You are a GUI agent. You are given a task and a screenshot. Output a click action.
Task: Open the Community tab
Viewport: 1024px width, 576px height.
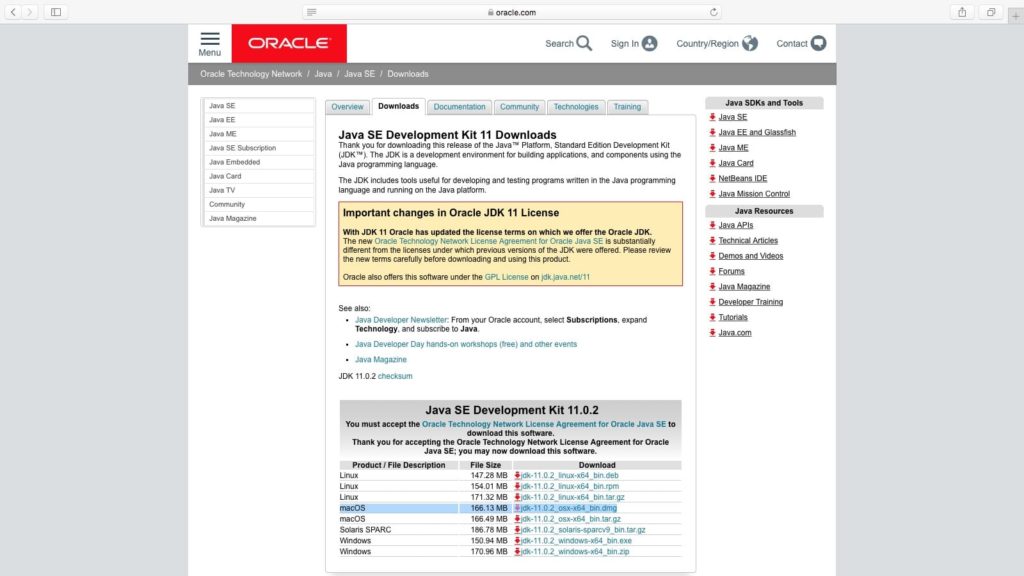click(x=519, y=106)
